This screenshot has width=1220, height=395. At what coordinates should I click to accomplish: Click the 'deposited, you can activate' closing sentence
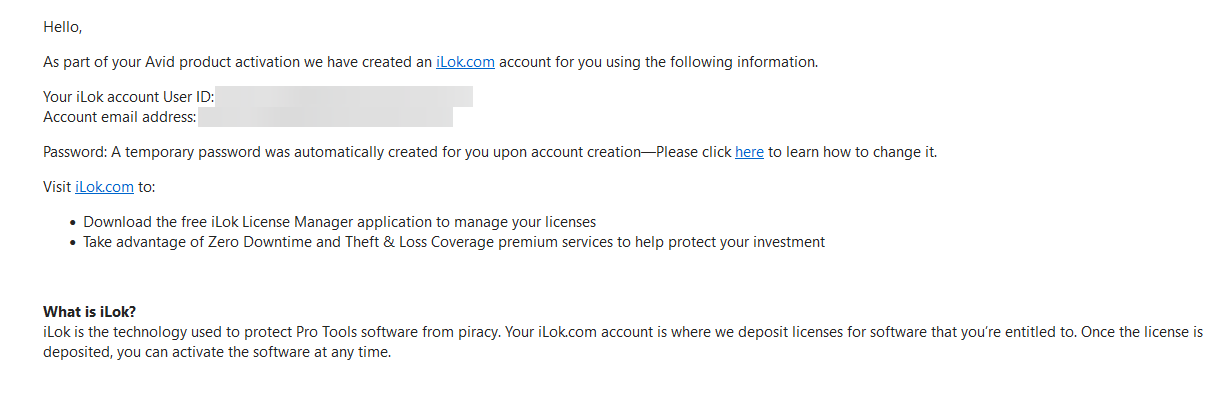pyautogui.click(x=217, y=352)
